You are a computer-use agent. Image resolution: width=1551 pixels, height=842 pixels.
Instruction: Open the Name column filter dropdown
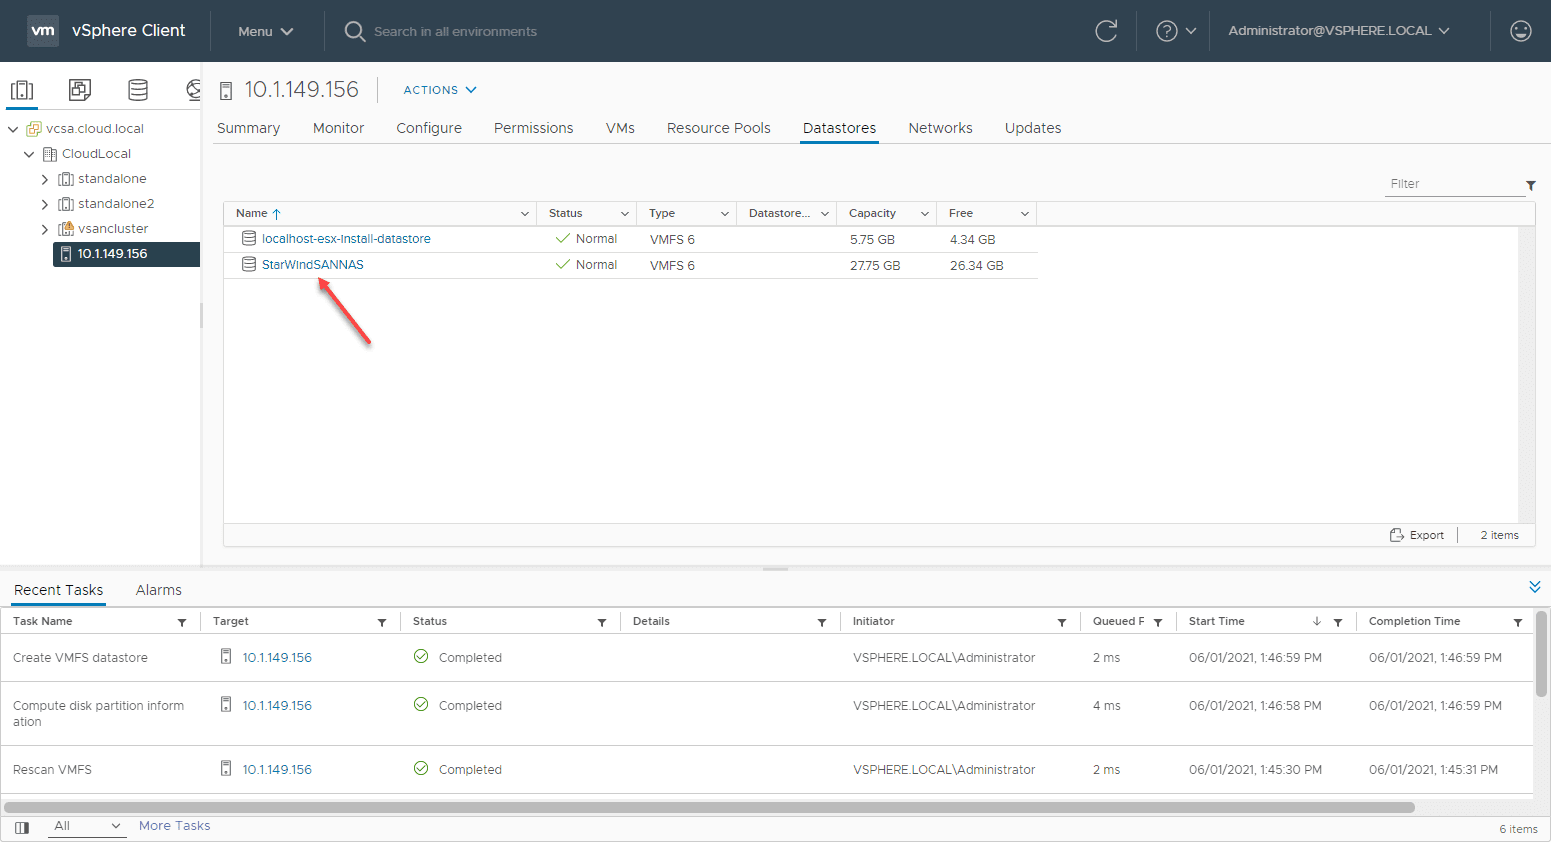524,213
